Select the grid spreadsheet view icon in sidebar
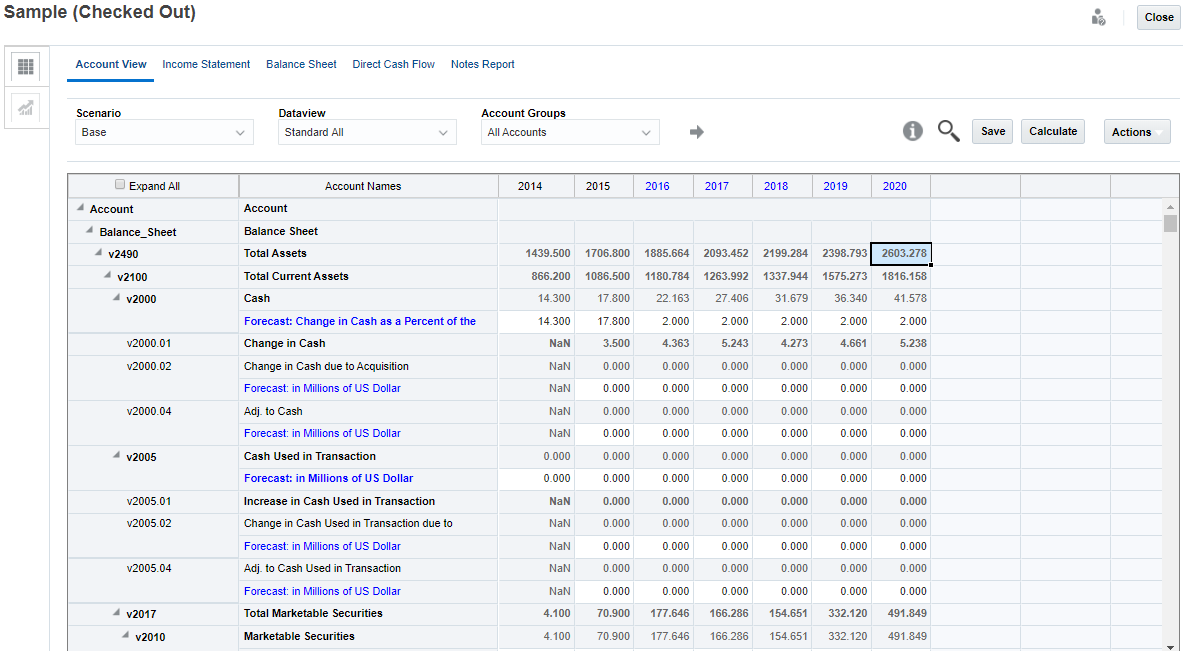 coord(27,66)
